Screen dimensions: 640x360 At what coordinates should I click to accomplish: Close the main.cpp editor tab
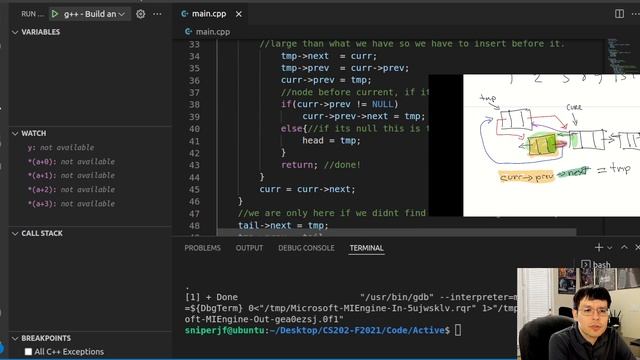(x=239, y=14)
